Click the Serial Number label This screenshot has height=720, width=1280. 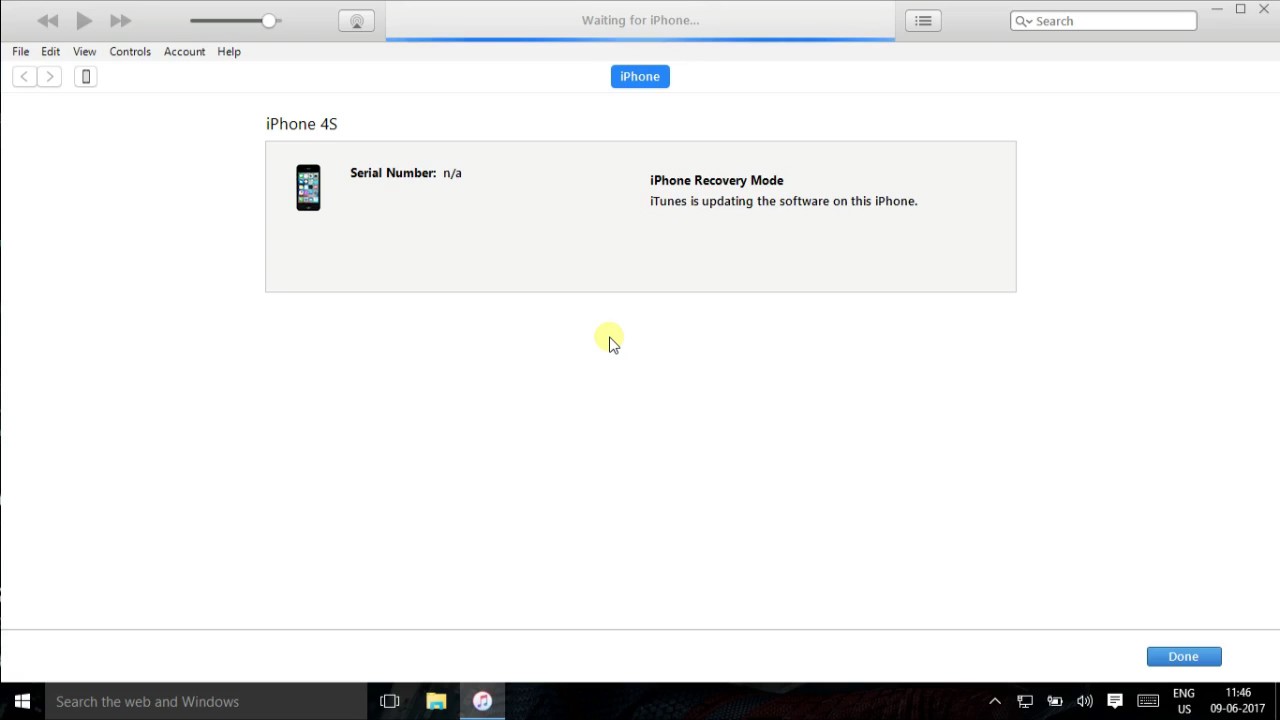click(x=393, y=173)
